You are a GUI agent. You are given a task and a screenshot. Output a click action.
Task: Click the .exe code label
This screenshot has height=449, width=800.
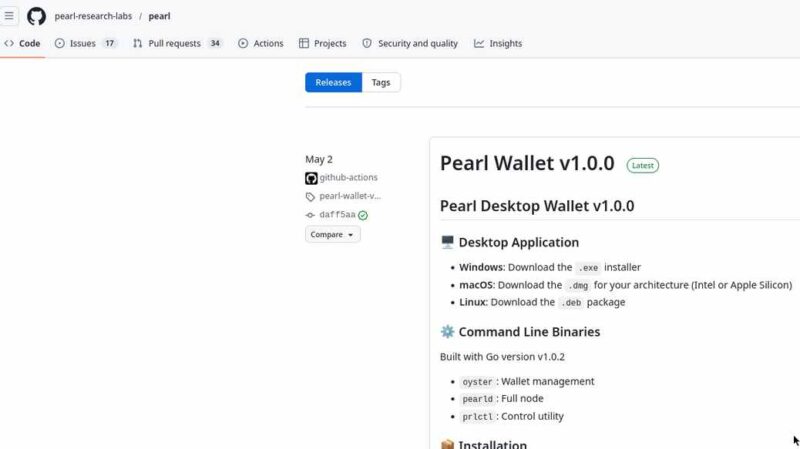coord(588,268)
